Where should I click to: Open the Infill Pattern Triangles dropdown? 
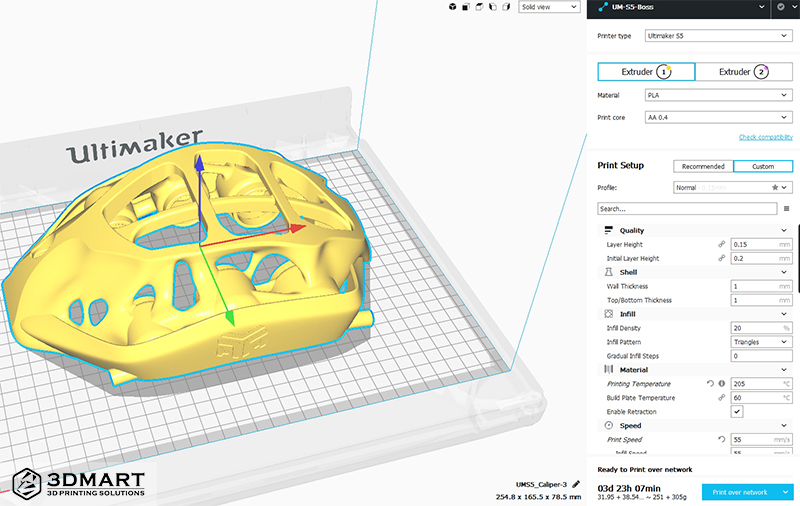click(x=761, y=342)
